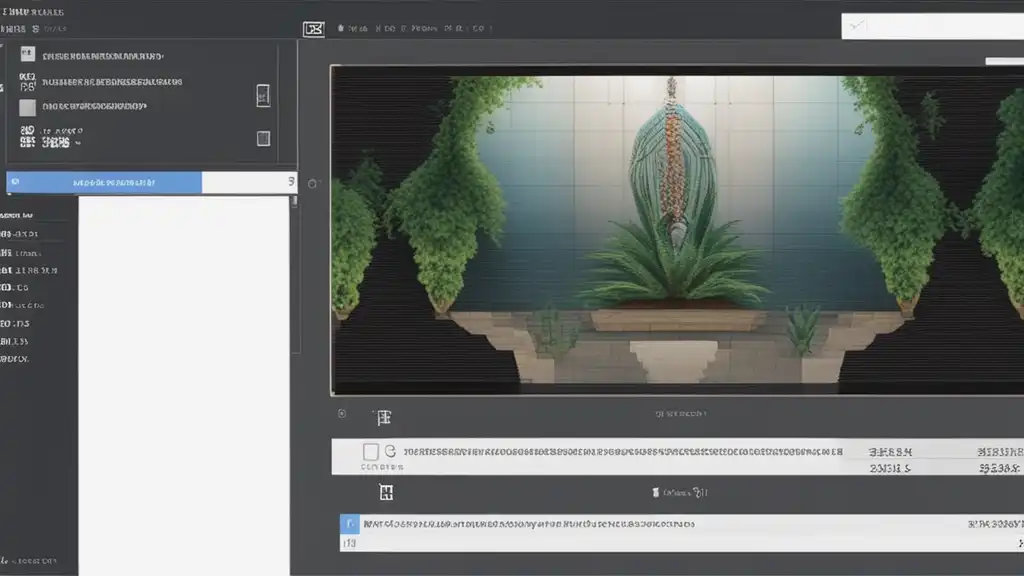Image resolution: width=1024 pixels, height=576 pixels.
Task: Click the circular refresh icon next to the empty checkbox
Action: click(390, 451)
